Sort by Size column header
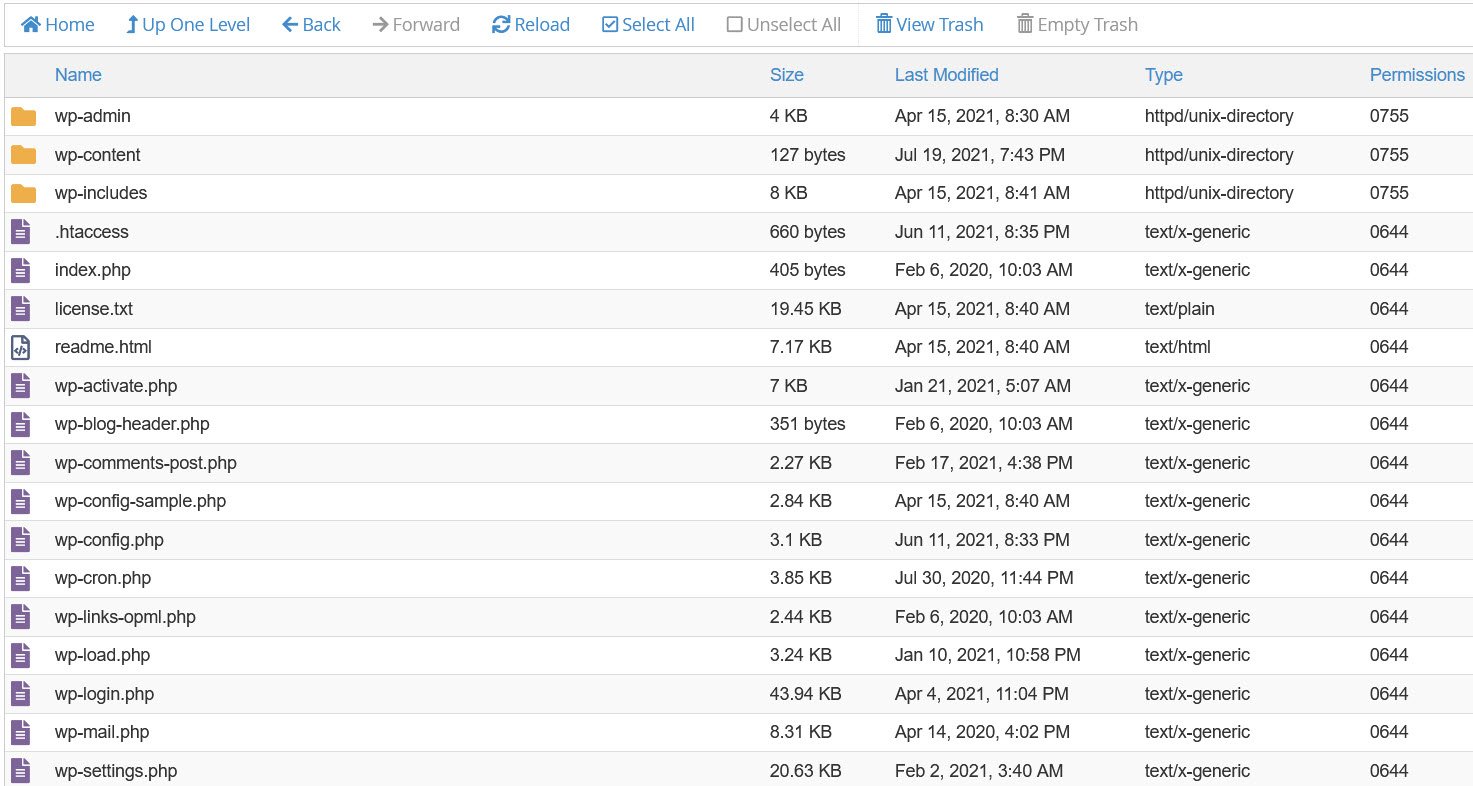Screen dimensions: 1473x786 [x=787, y=75]
